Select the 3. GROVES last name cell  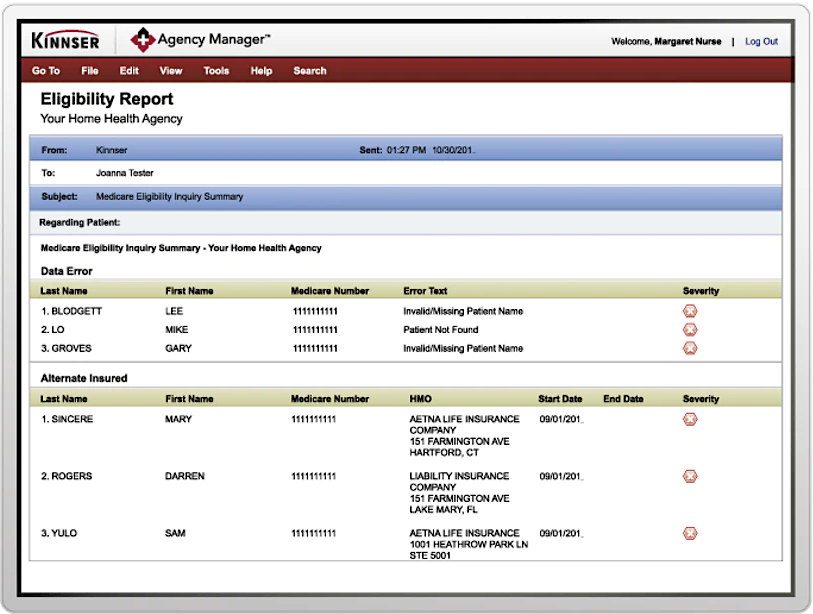coord(66,348)
